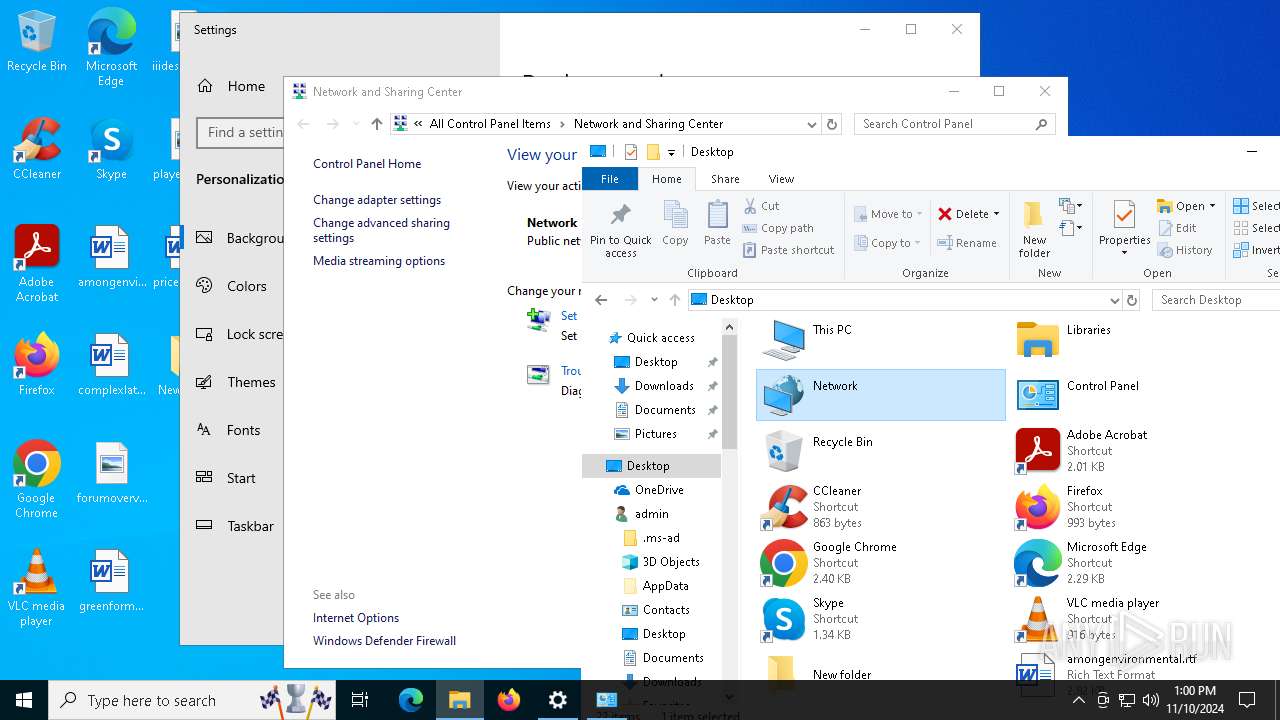Click the New folder ribbon icon
This screenshot has width=1280, height=720.
1034,229
